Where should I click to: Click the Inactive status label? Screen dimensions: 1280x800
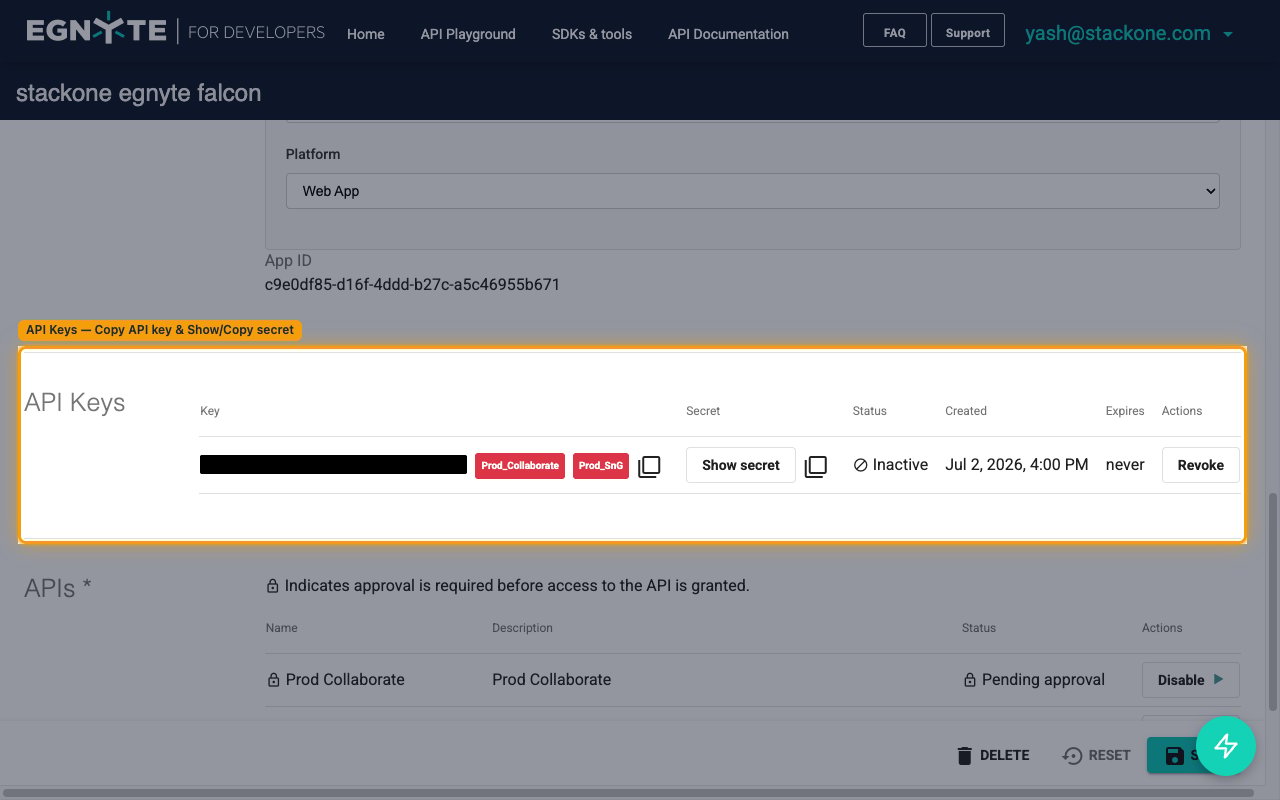coord(900,465)
